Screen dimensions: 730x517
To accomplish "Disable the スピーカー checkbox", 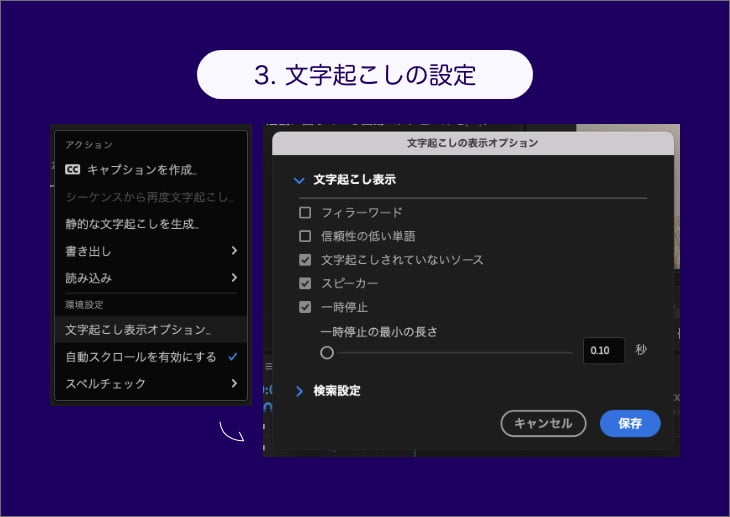I will coord(305,284).
